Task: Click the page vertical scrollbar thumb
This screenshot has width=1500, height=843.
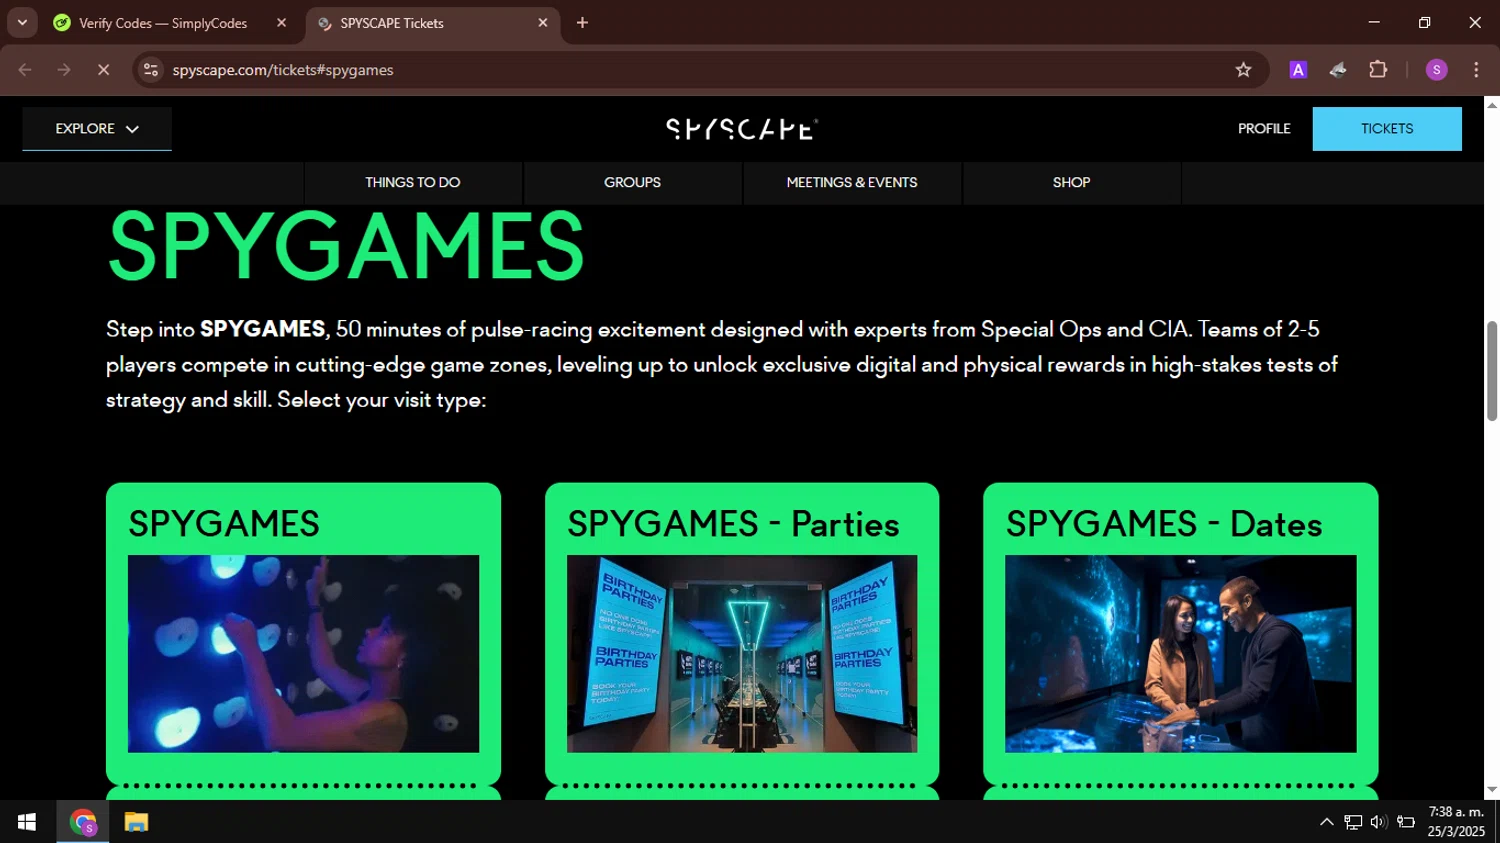Action: pyautogui.click(x=1492, y=371)
